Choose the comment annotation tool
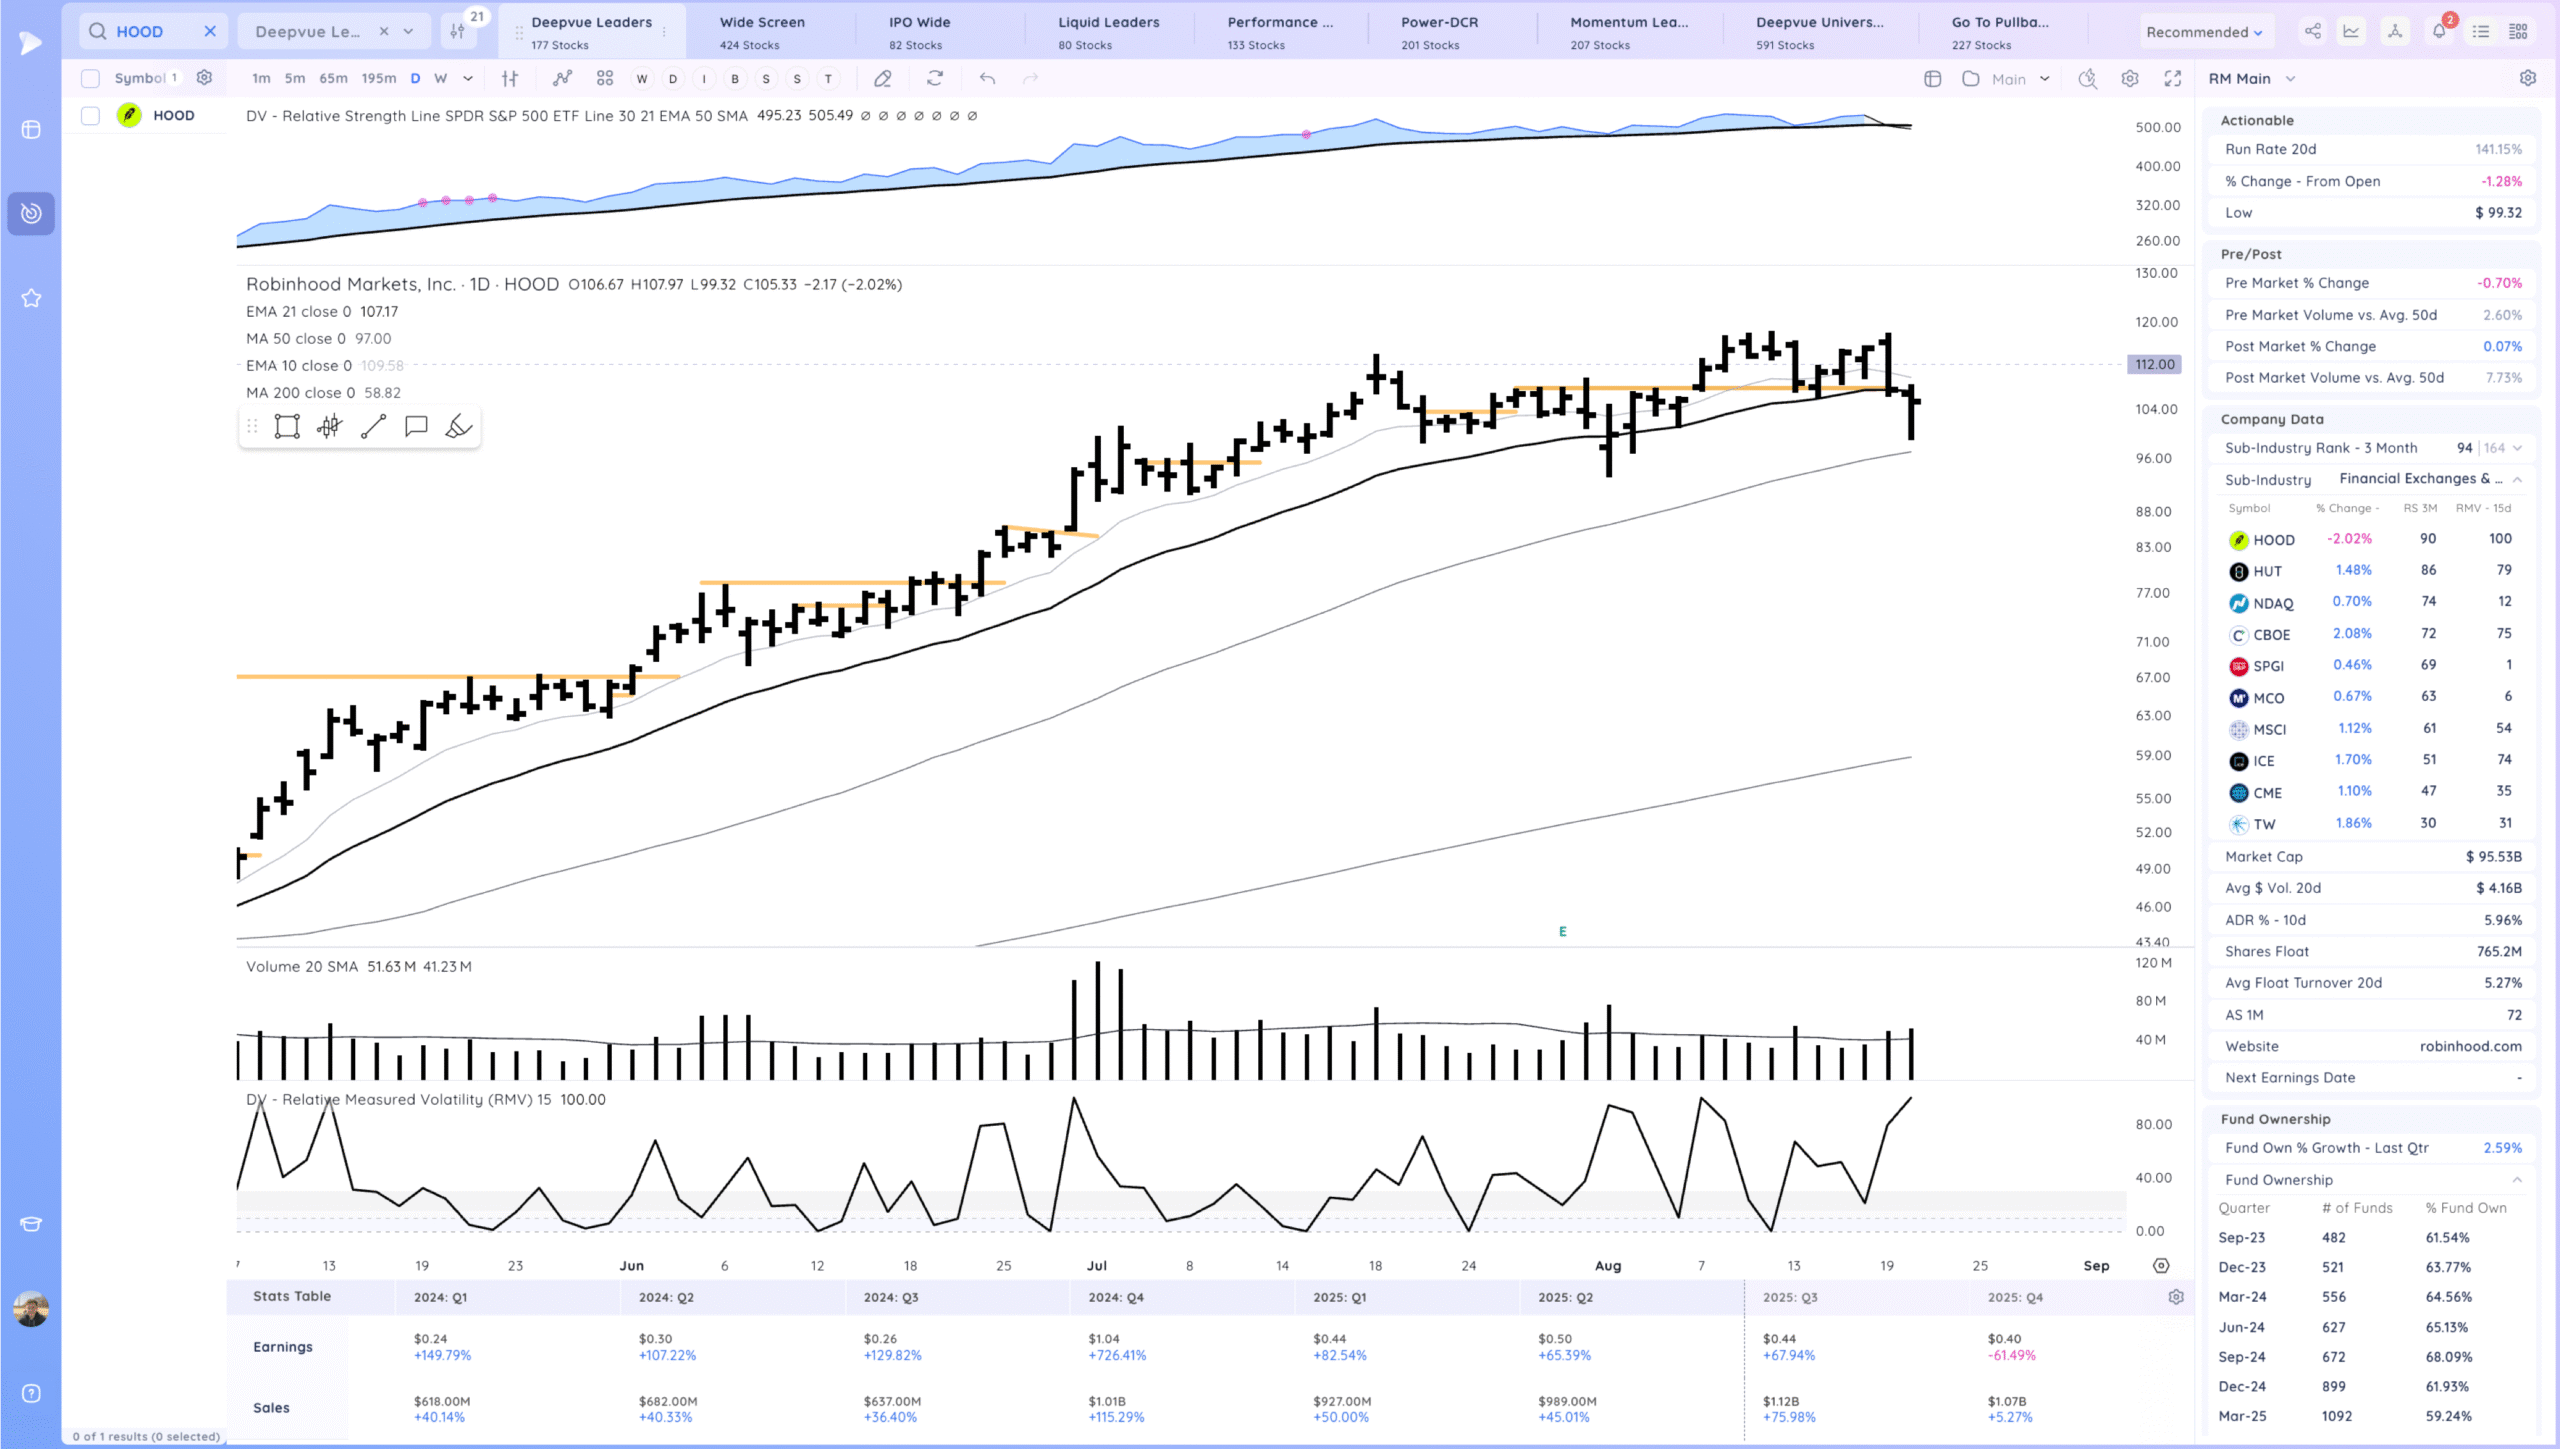This screenshot has height=1449, width=2560. 416,427
